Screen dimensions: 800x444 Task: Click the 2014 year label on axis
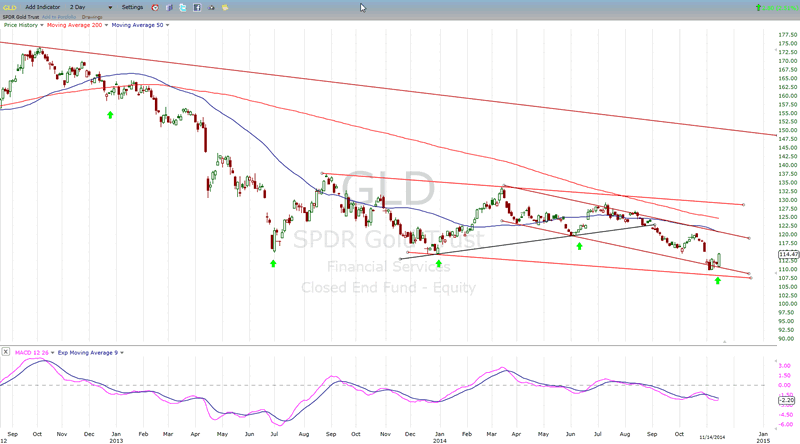coord(439,440)
